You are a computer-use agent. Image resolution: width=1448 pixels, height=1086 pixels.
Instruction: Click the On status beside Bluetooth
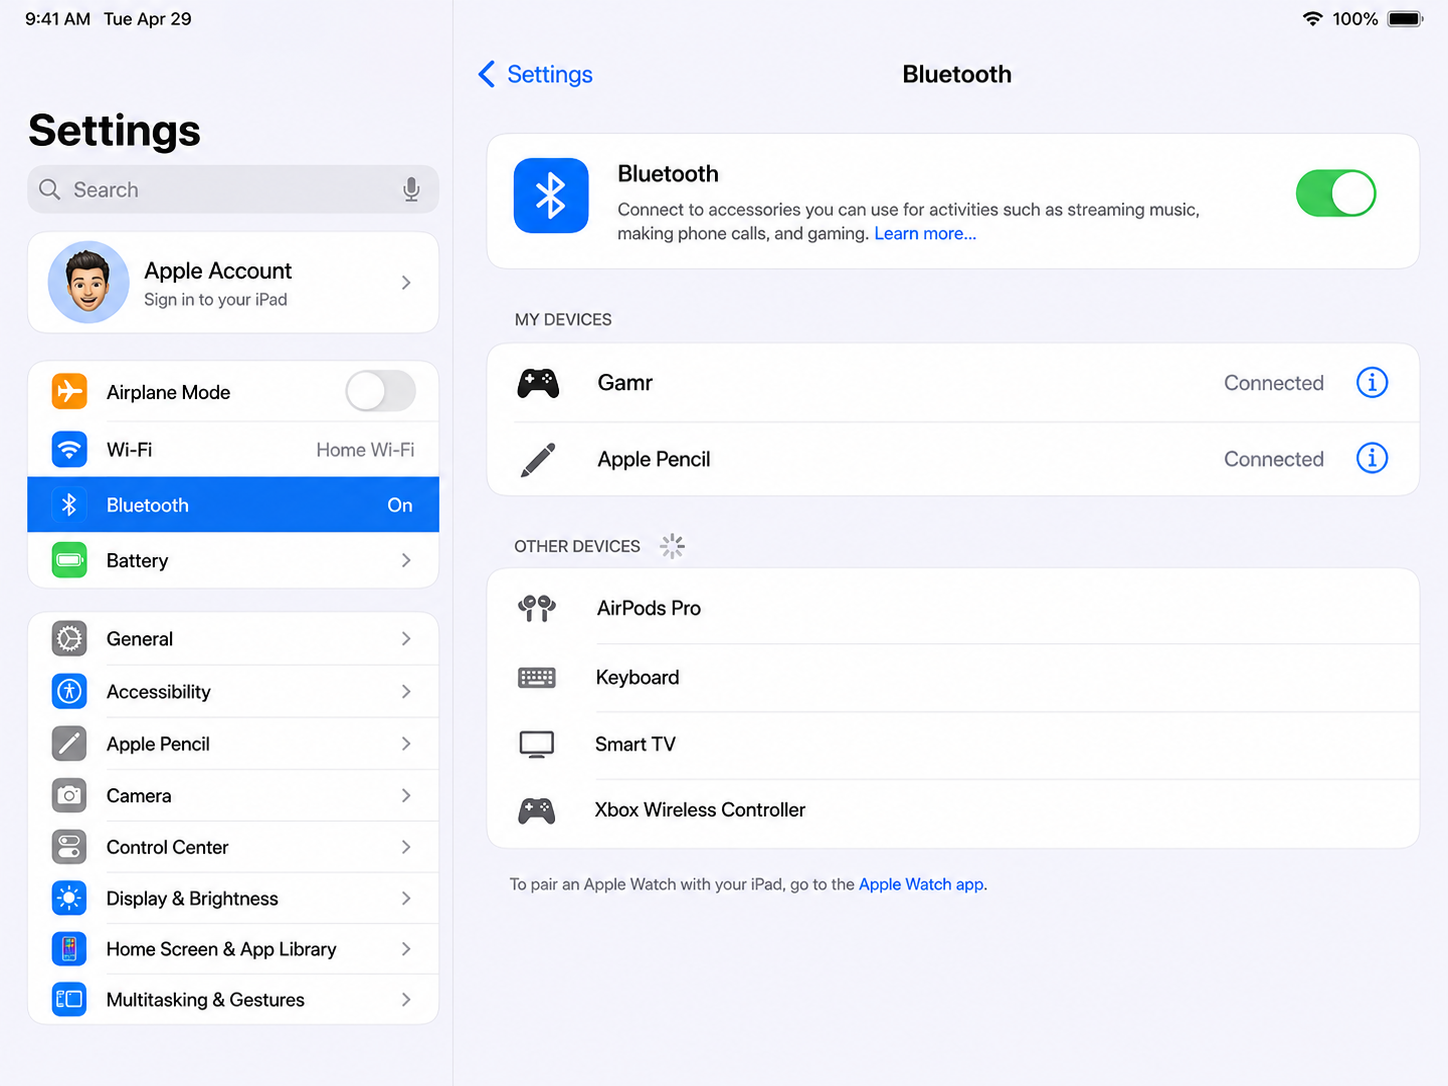400,505
